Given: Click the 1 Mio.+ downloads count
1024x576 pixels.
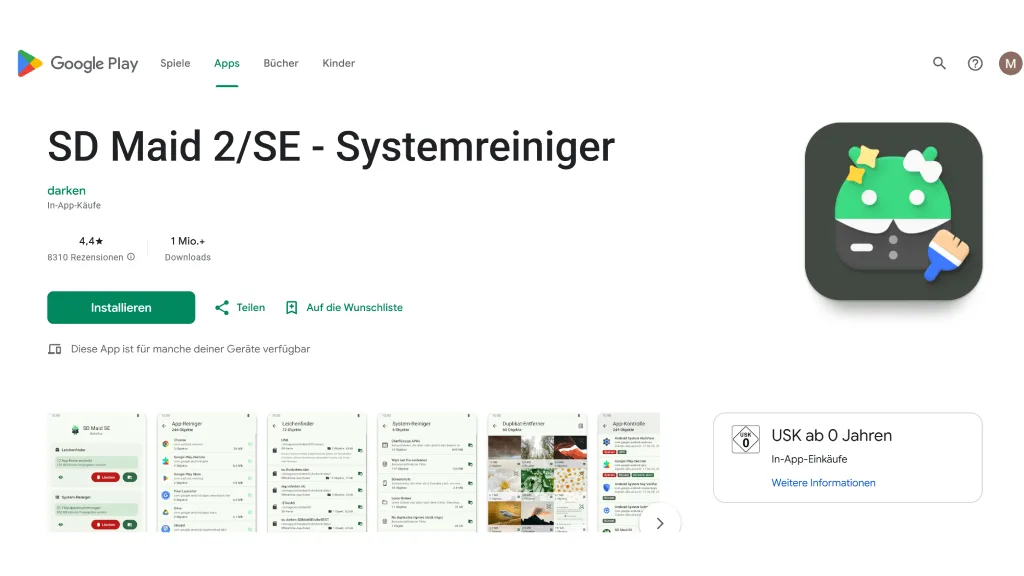Looking at the screenshot, I should 187,241.
